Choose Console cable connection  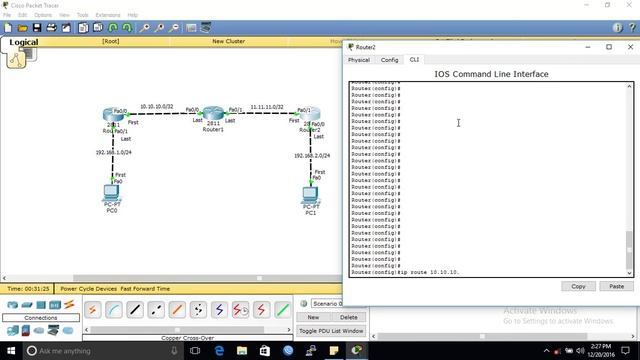click(x=114, y=310)
